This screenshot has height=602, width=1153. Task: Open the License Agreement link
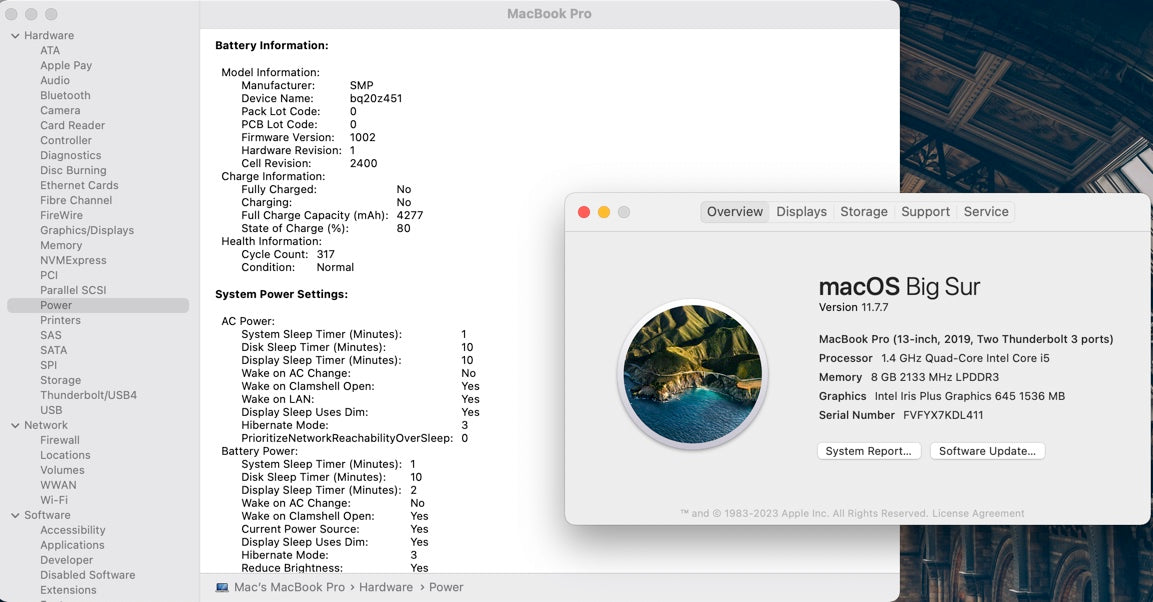pyautogui.click(x=977, y=514)
